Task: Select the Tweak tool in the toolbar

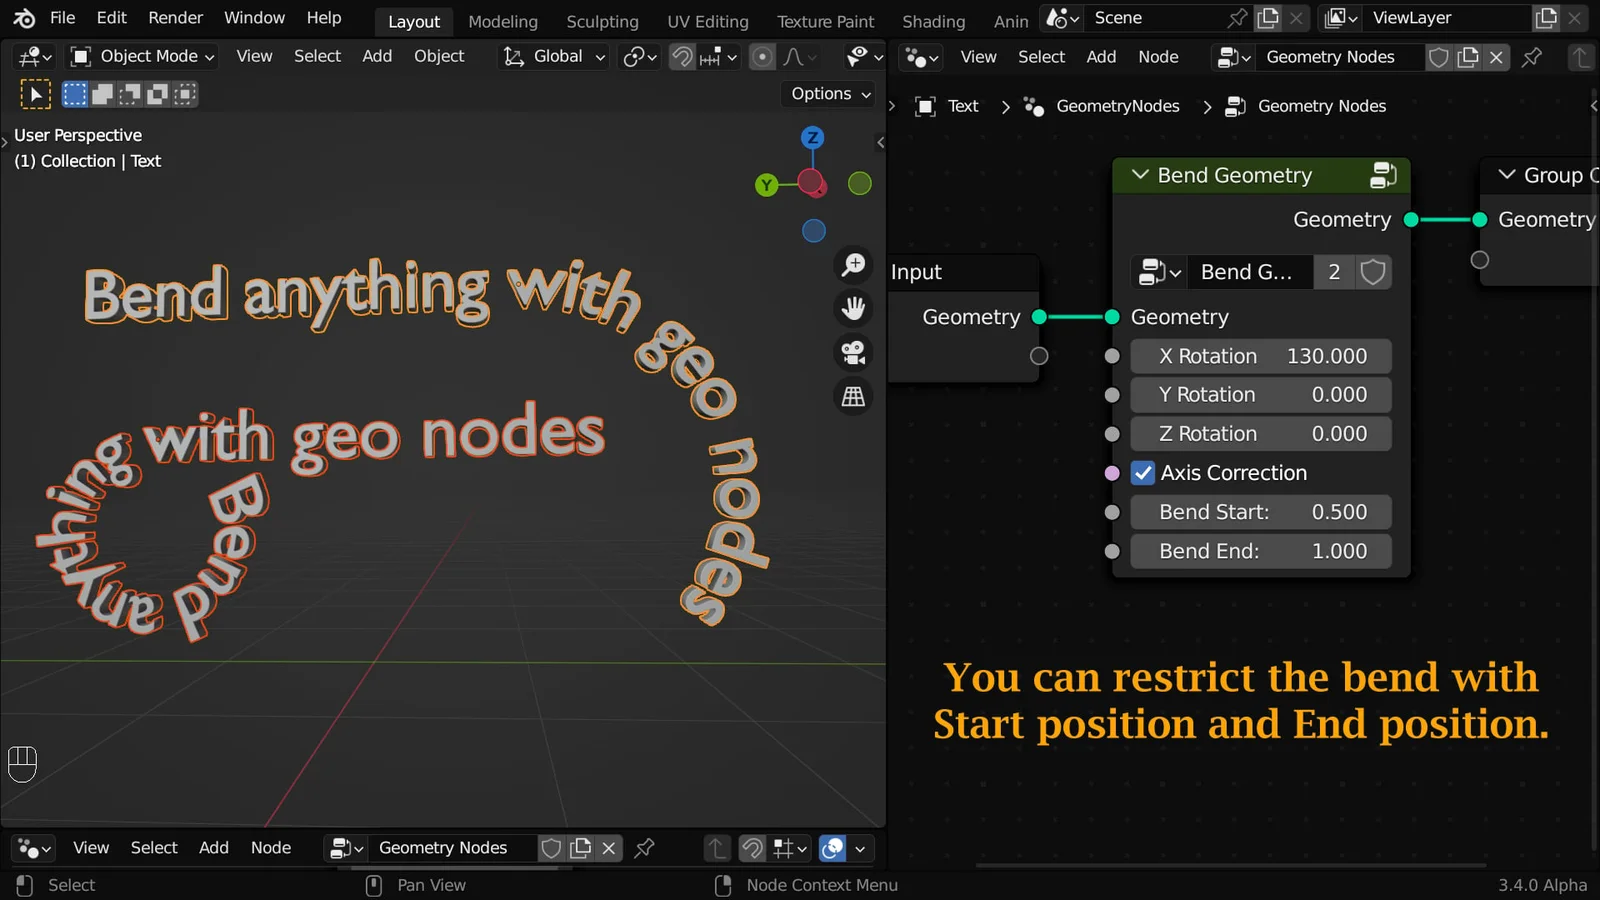Action: pos(36,93)
